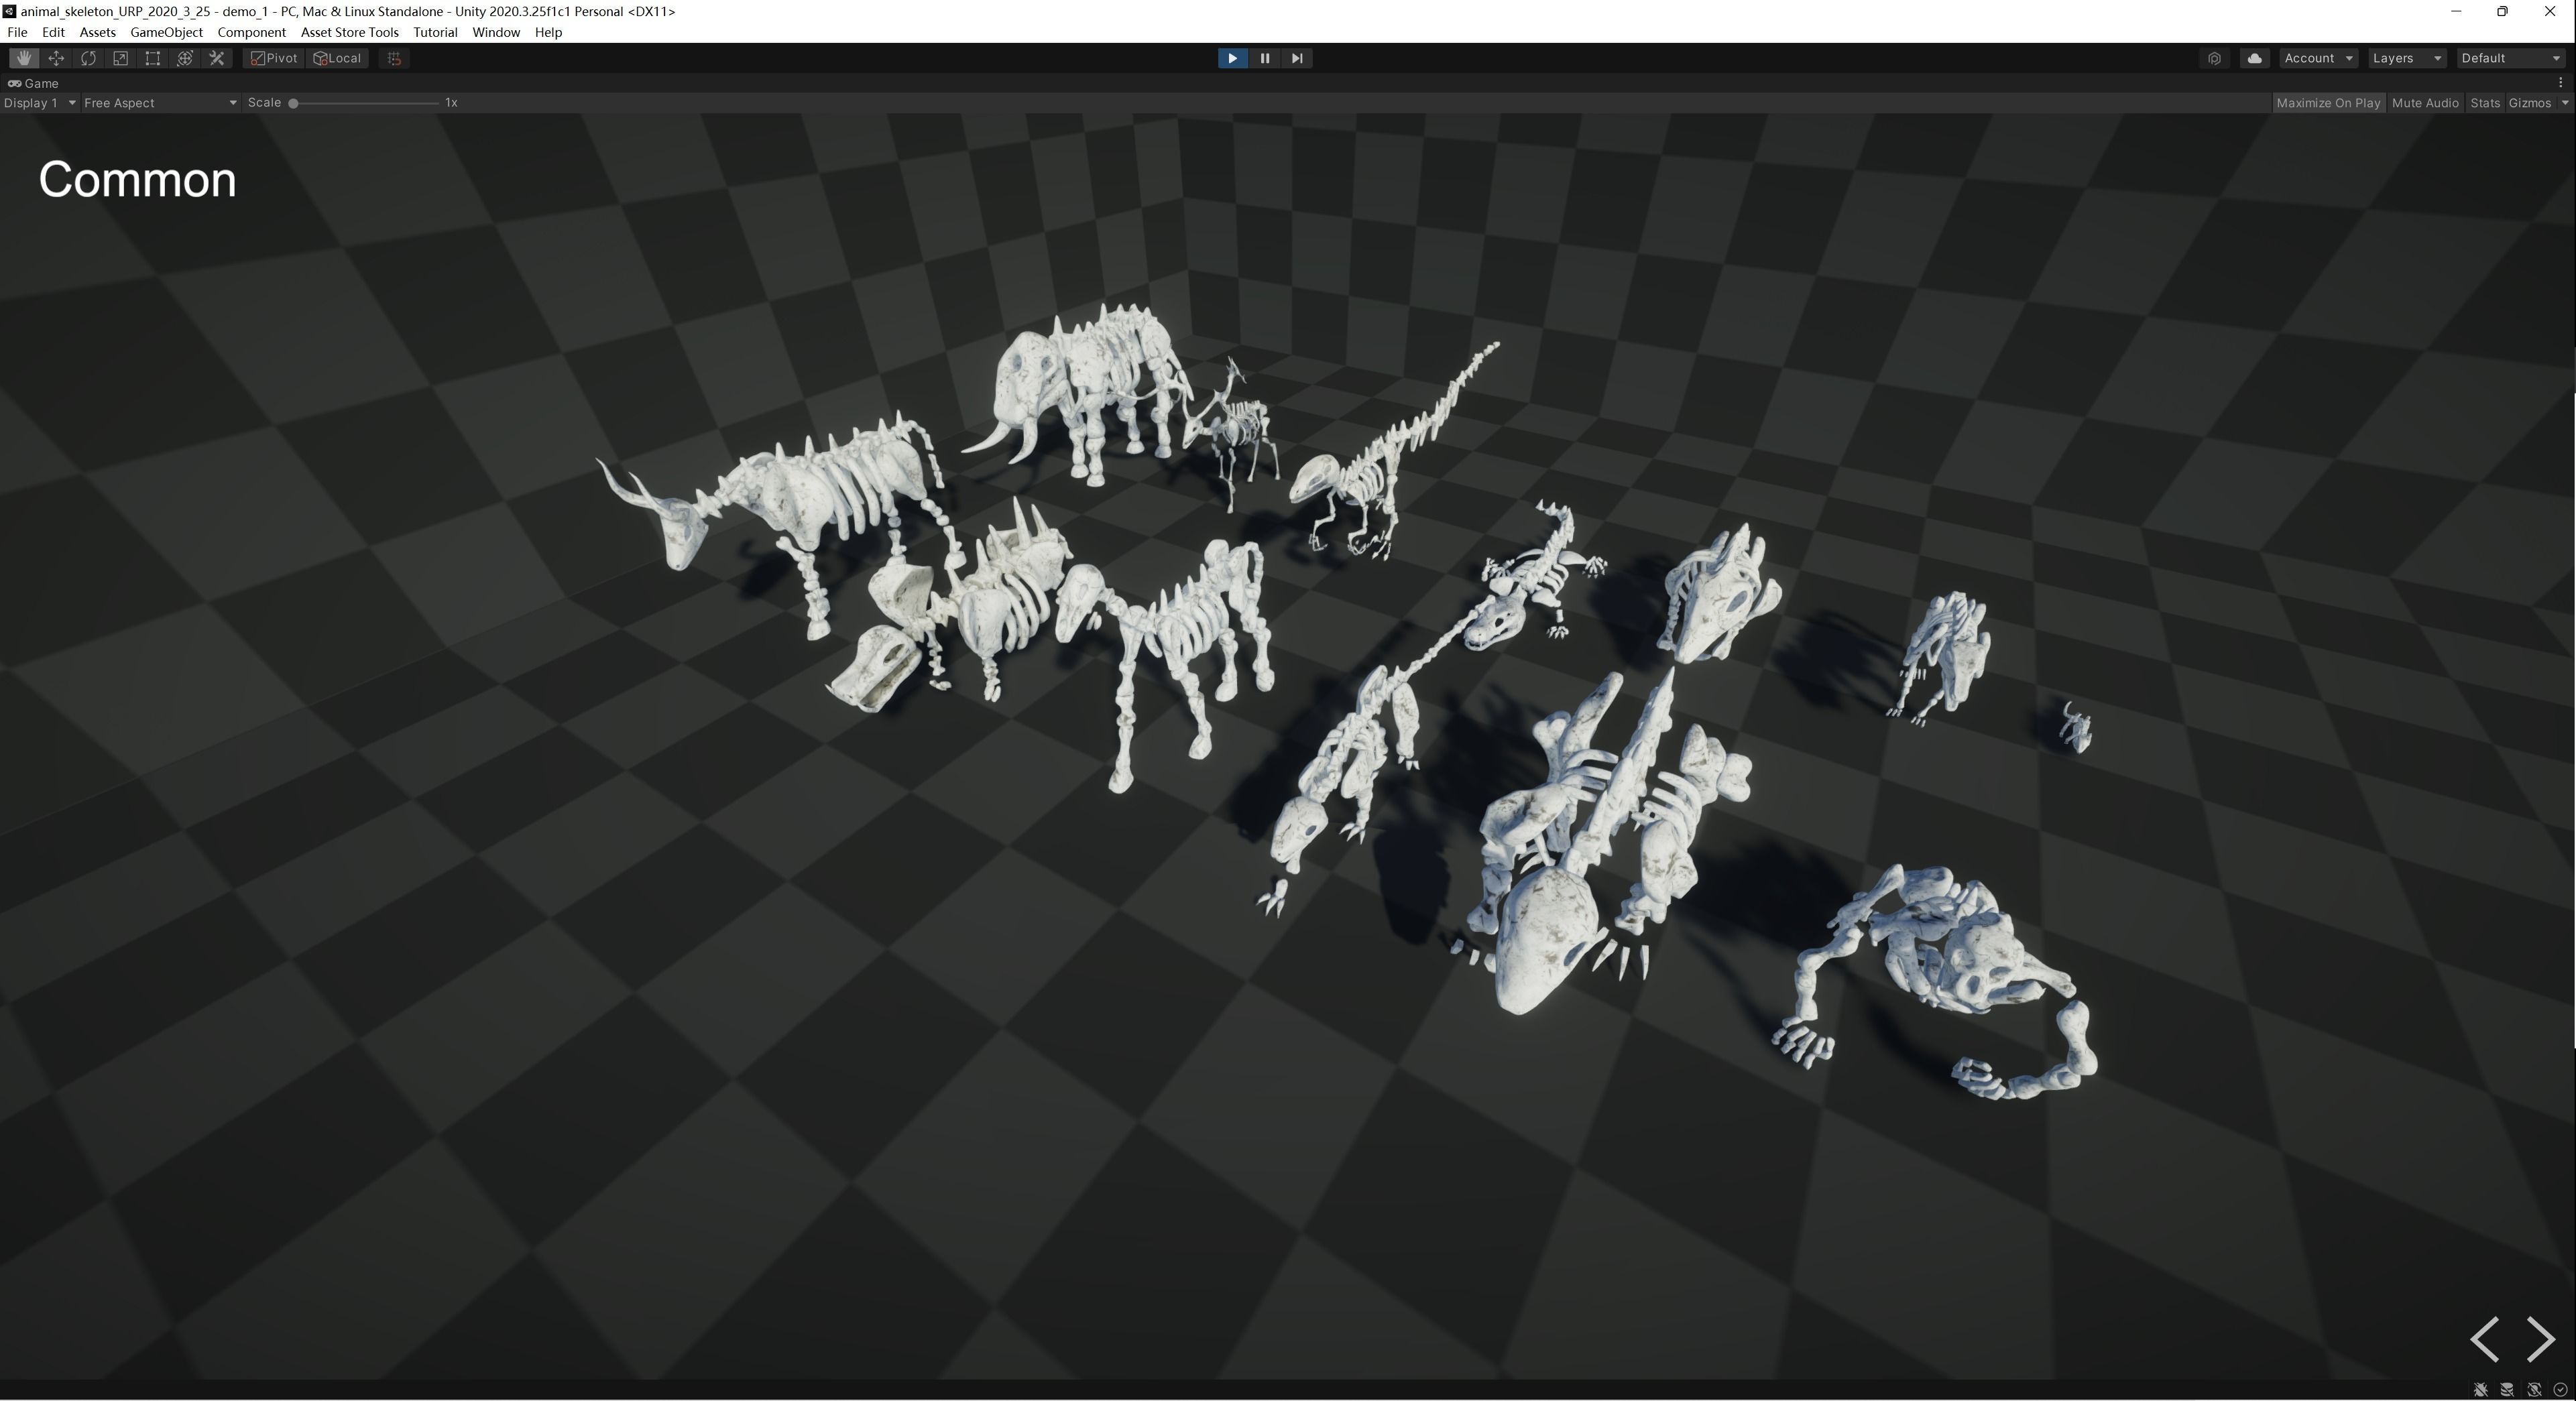Screen dimensions: 2576x1401
Task: Open the Help menu
Action: [548, 32]
